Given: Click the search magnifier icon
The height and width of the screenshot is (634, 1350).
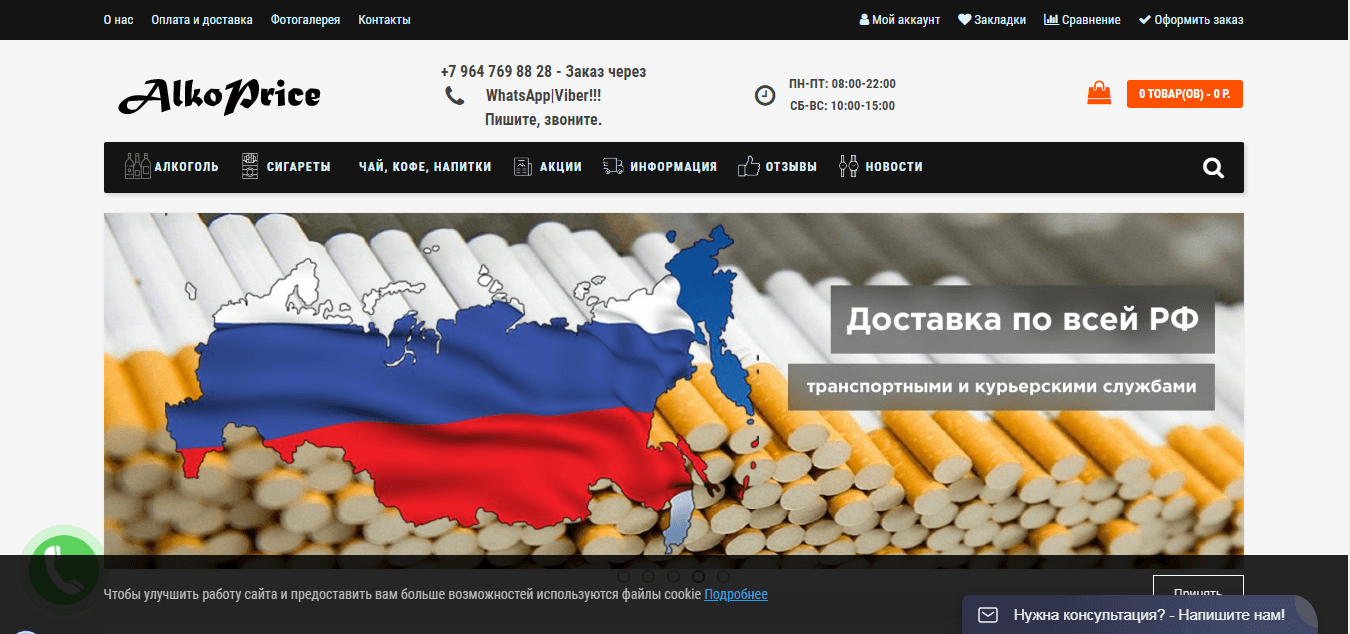Looking at the screenshot, I should [1213, 168].
